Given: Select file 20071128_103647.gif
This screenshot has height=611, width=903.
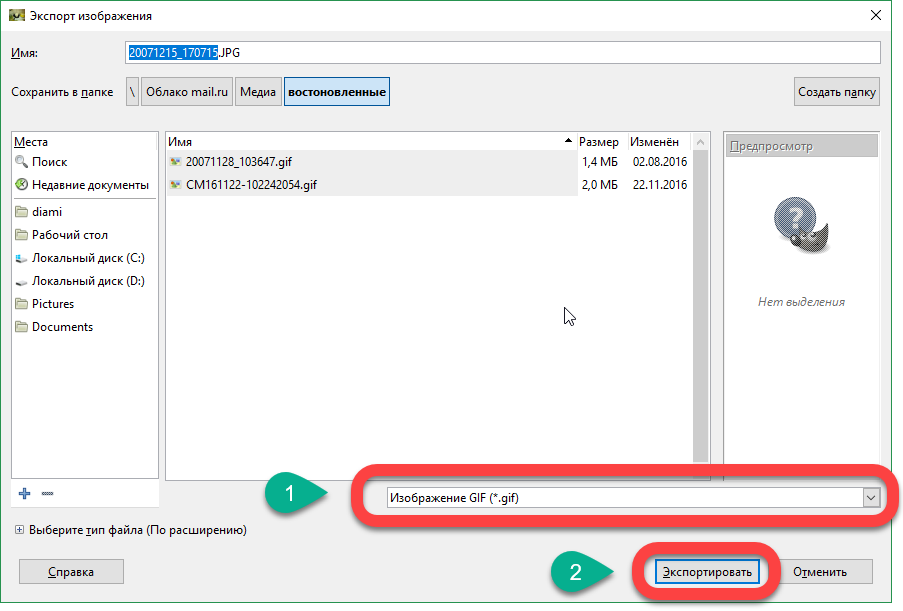Looking at the screenshot, I should pos(238,162).
